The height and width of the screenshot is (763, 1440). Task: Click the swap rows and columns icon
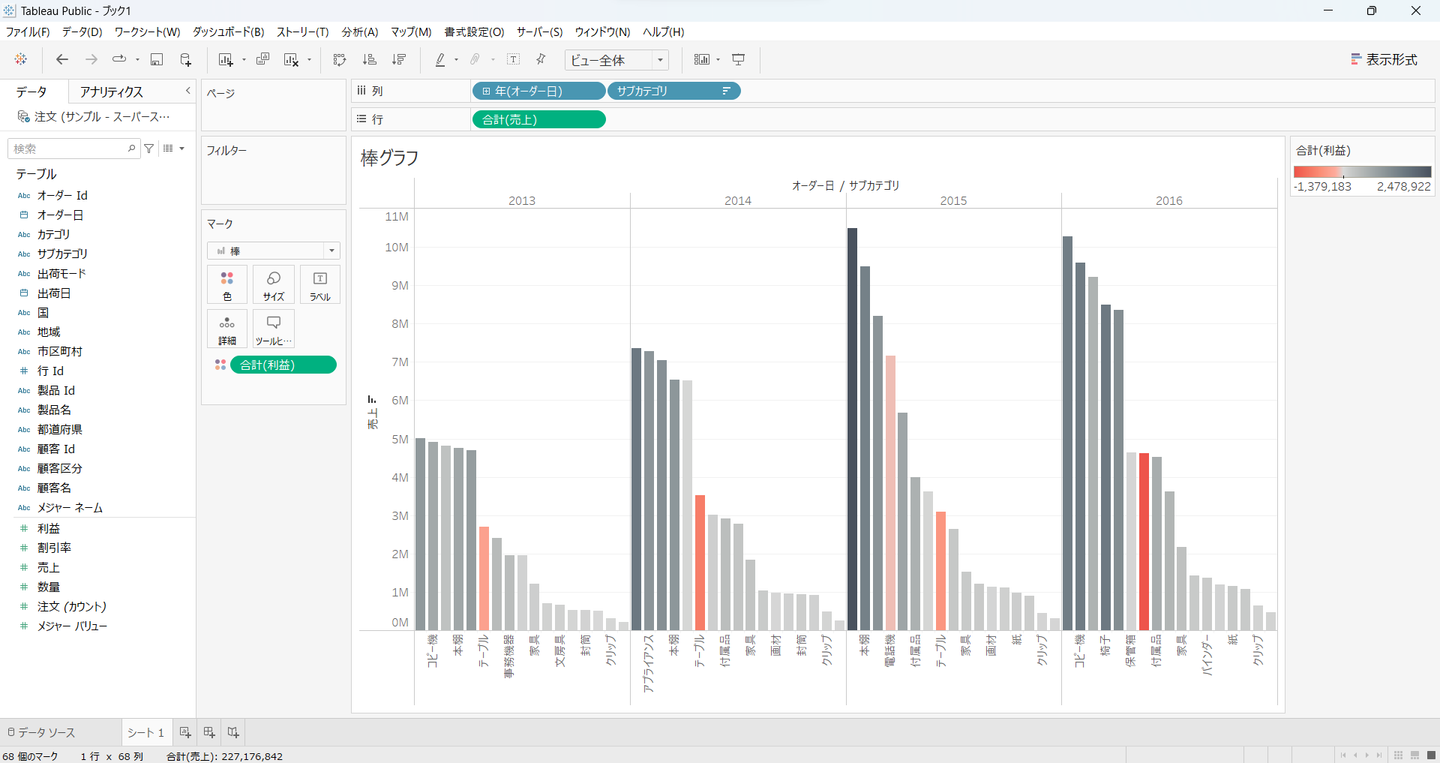click(x=340, y=60)
